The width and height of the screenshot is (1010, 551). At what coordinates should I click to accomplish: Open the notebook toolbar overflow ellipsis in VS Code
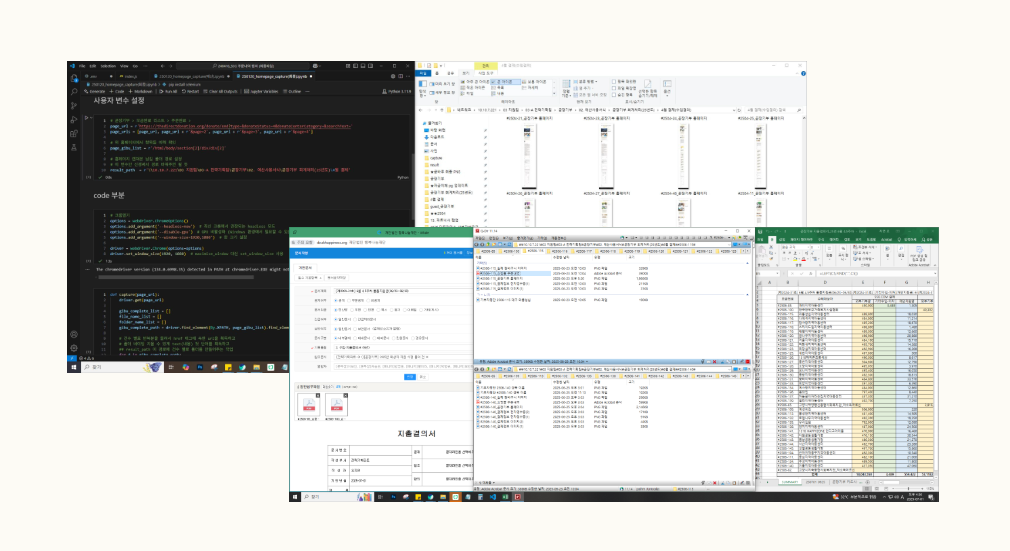307,92
